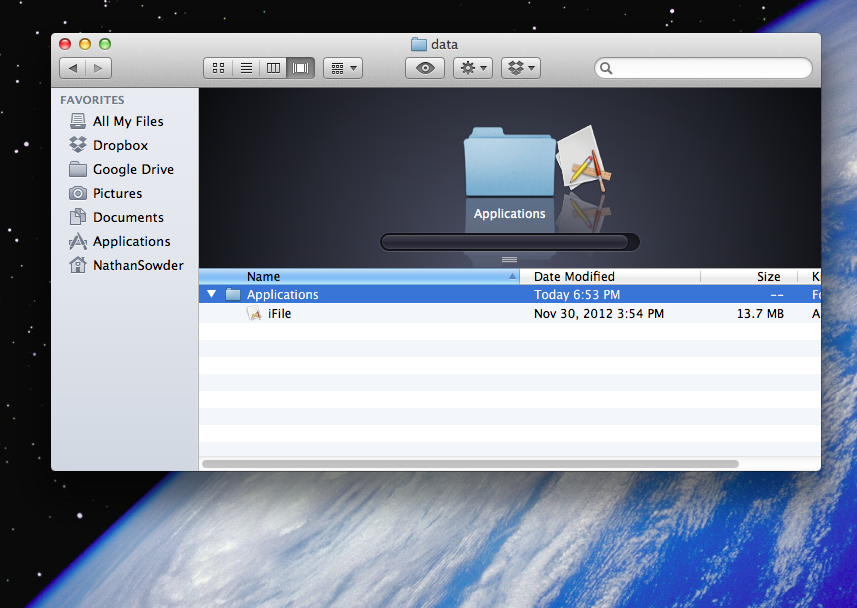Collapse the Applications folder disclosure triangle
The width and height of the screenshot is (857, 608).
tap(211, 294)
